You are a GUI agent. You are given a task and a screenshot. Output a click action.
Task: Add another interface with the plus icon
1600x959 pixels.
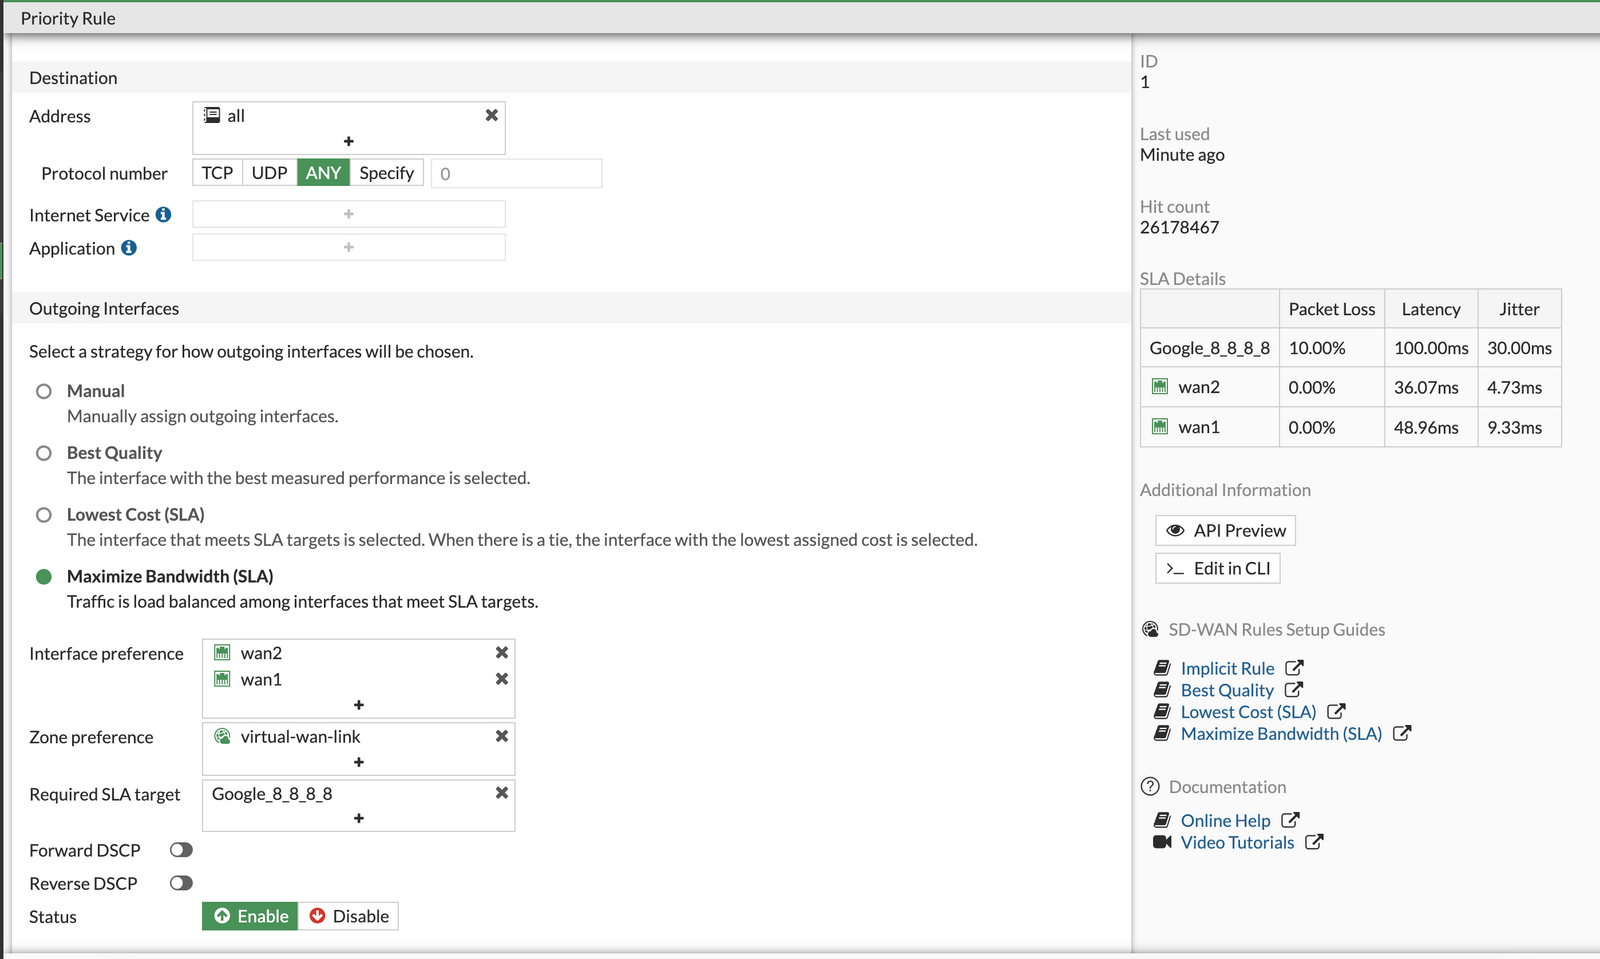click(358, 704)
